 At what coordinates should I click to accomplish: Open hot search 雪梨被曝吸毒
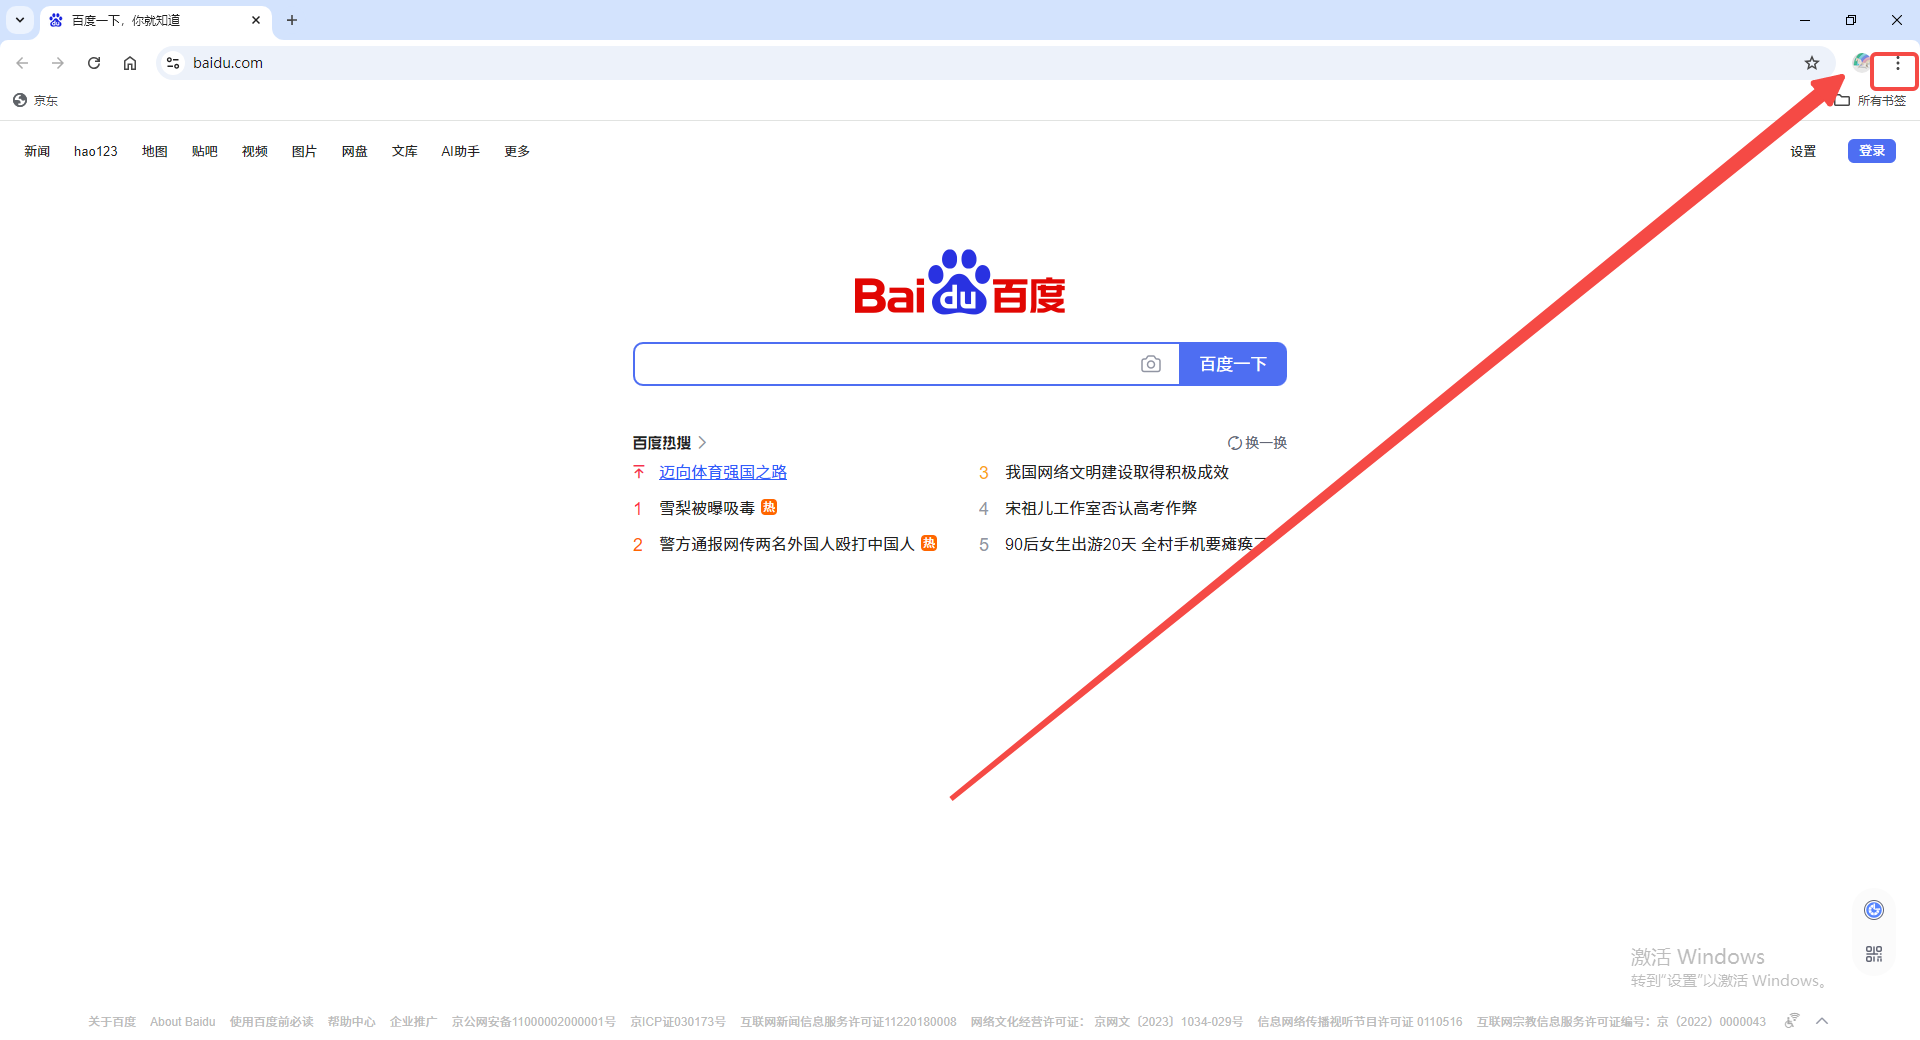707,508
